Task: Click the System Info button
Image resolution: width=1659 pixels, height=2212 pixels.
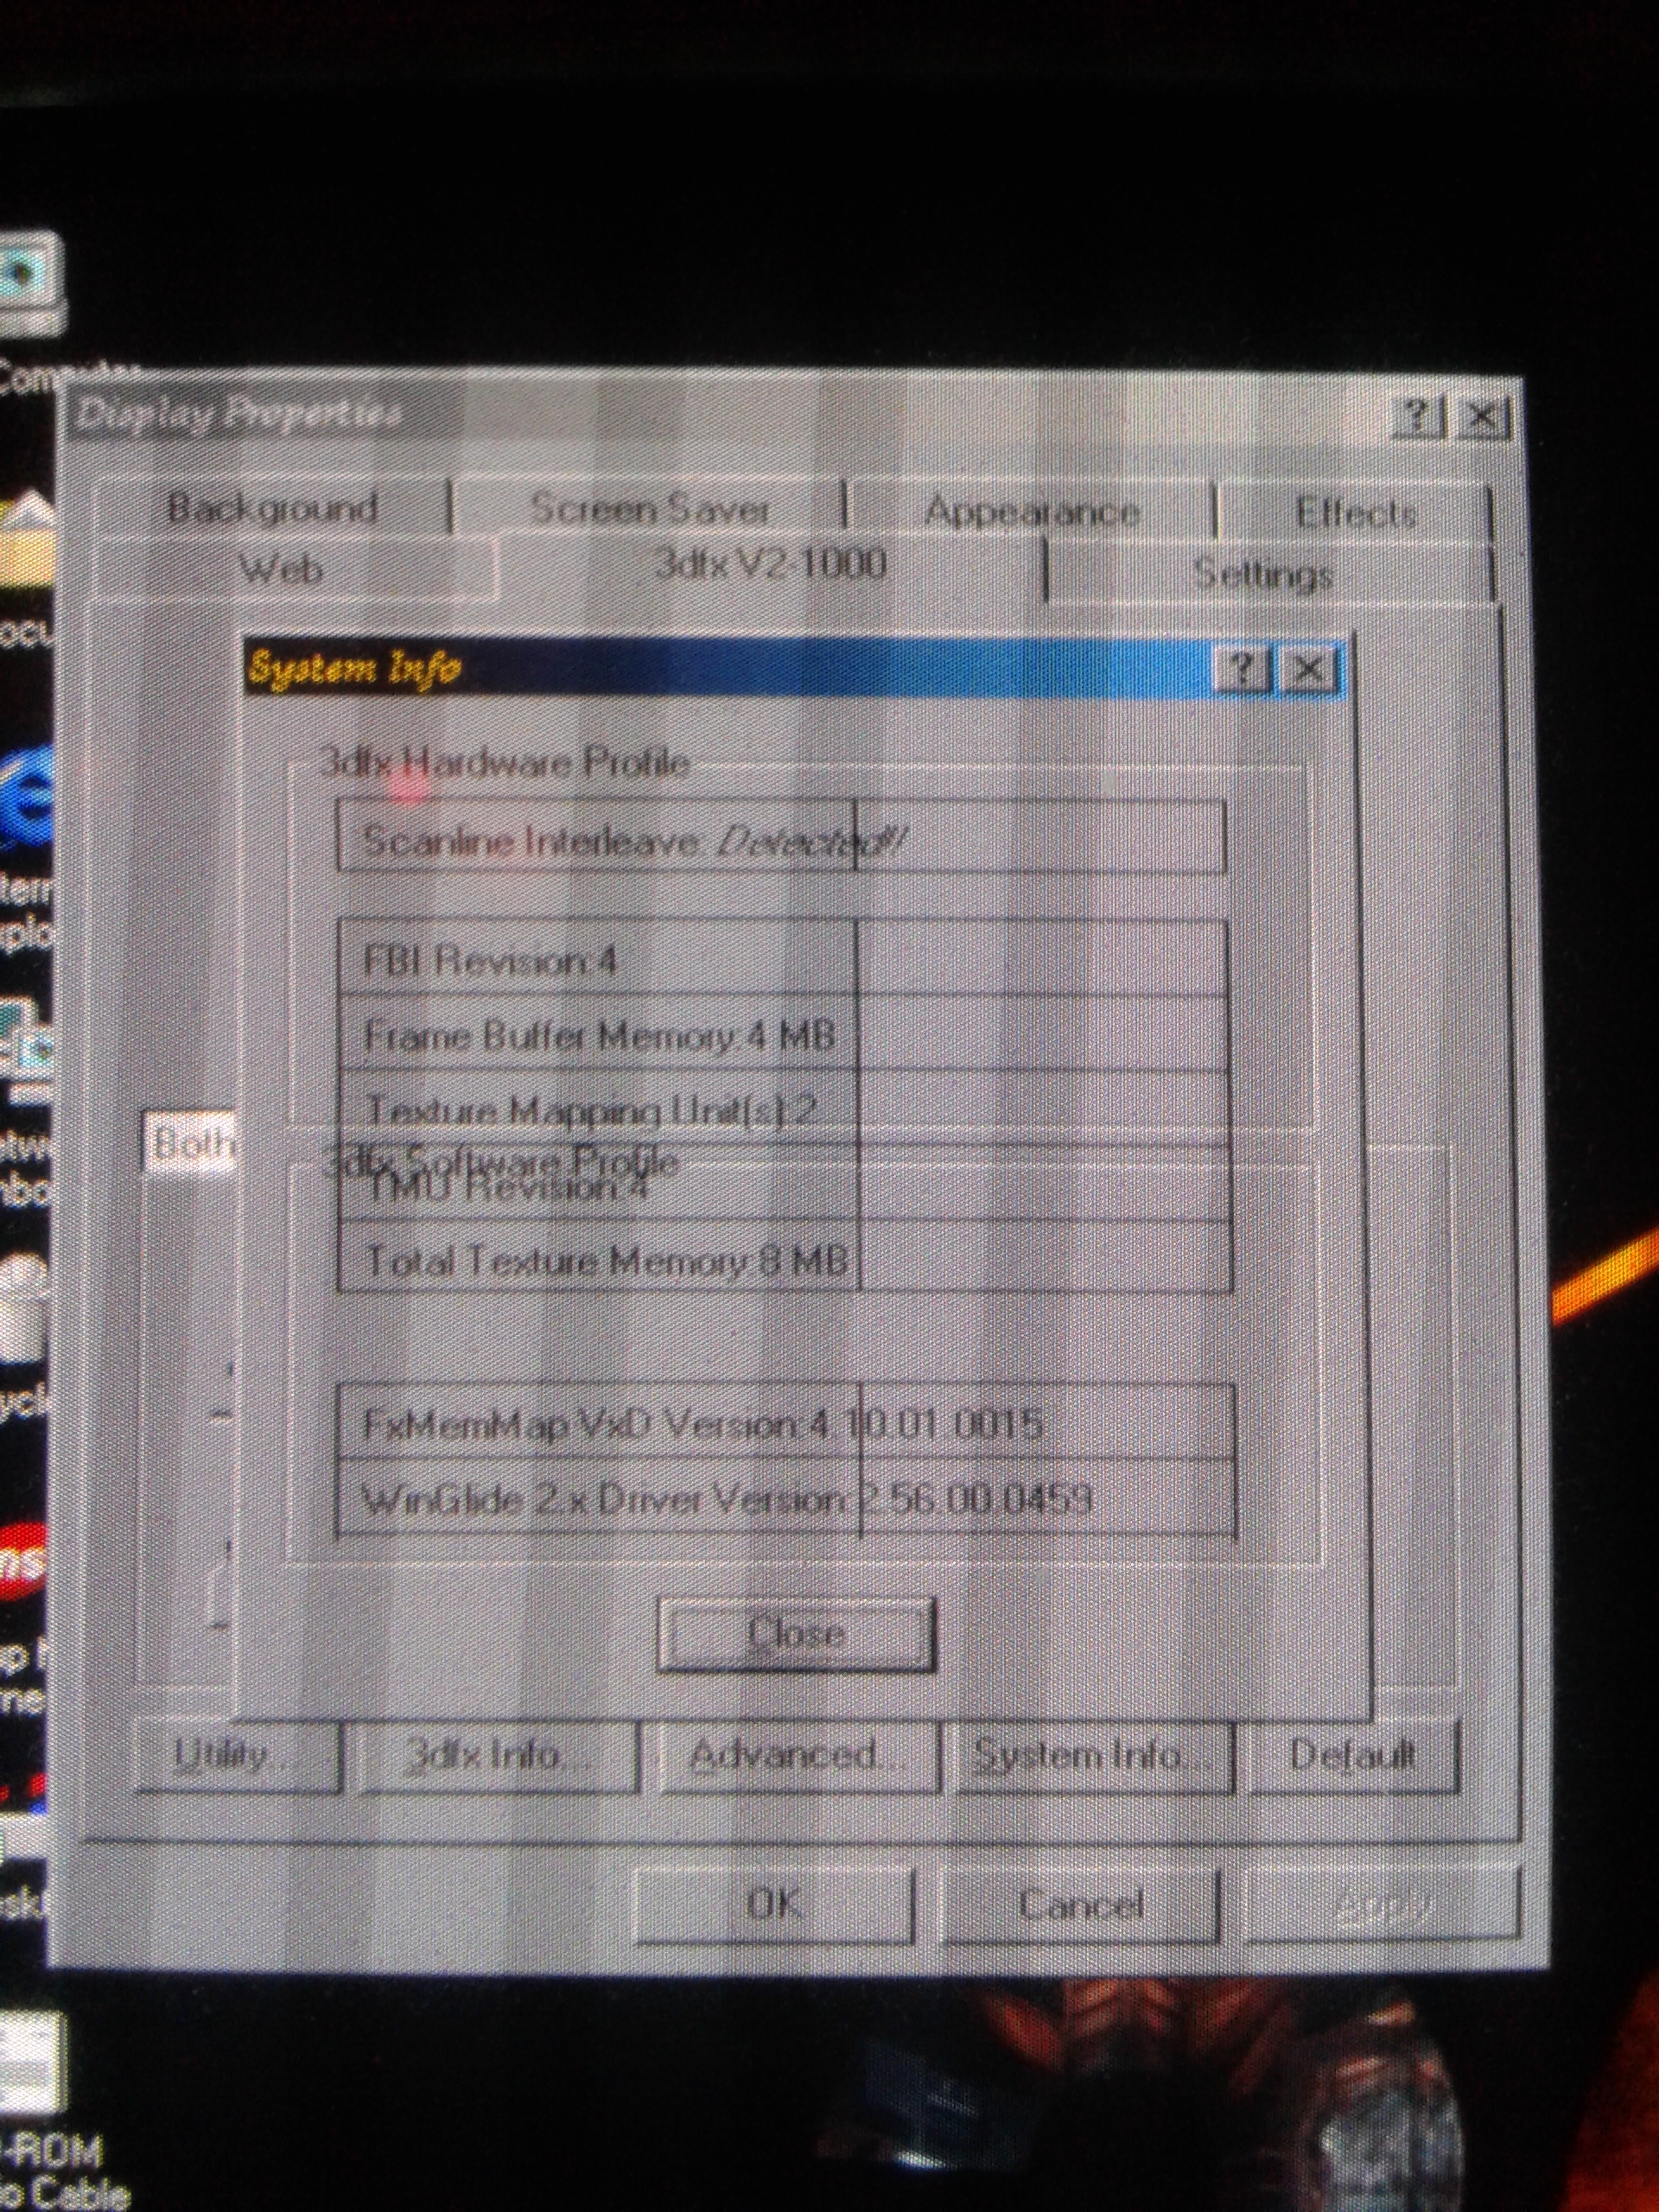Action: coord(1095,1754)
